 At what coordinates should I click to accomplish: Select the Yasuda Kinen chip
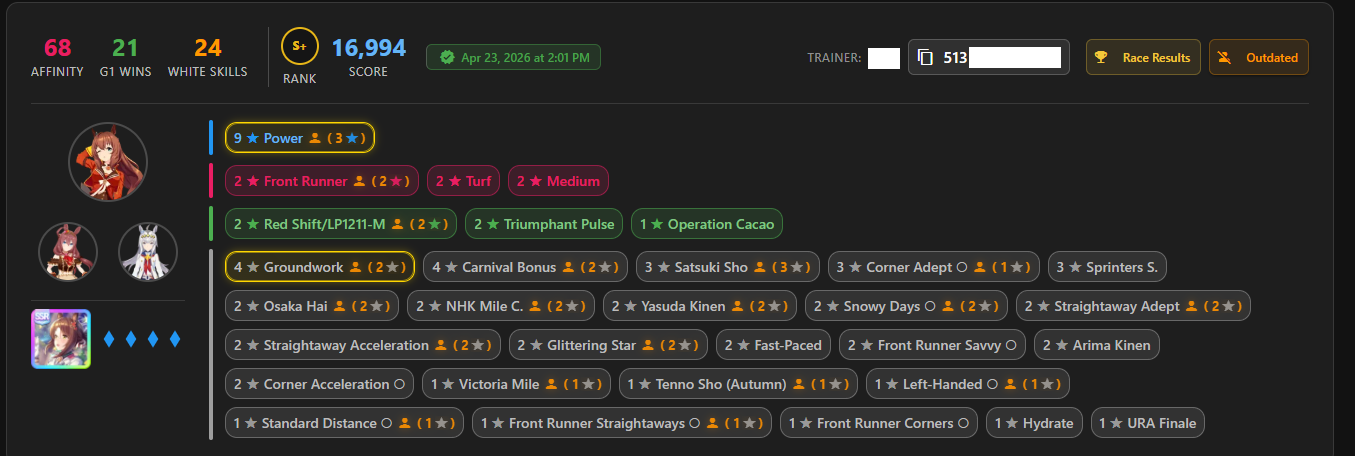tap(700, 306)
